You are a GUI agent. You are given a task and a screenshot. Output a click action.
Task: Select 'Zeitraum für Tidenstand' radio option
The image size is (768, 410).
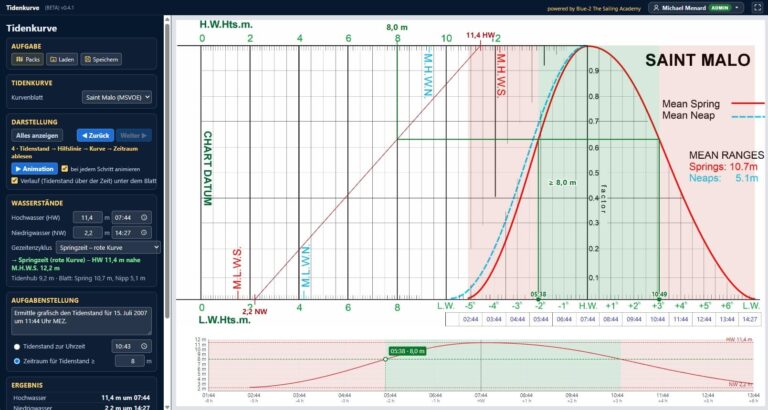(17, 361)
